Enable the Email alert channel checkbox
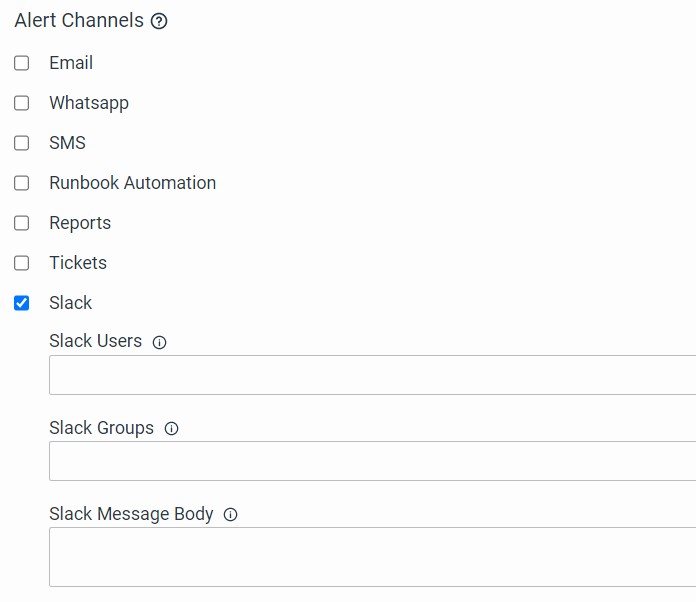 pyautogui.click(x=21, y=63)
